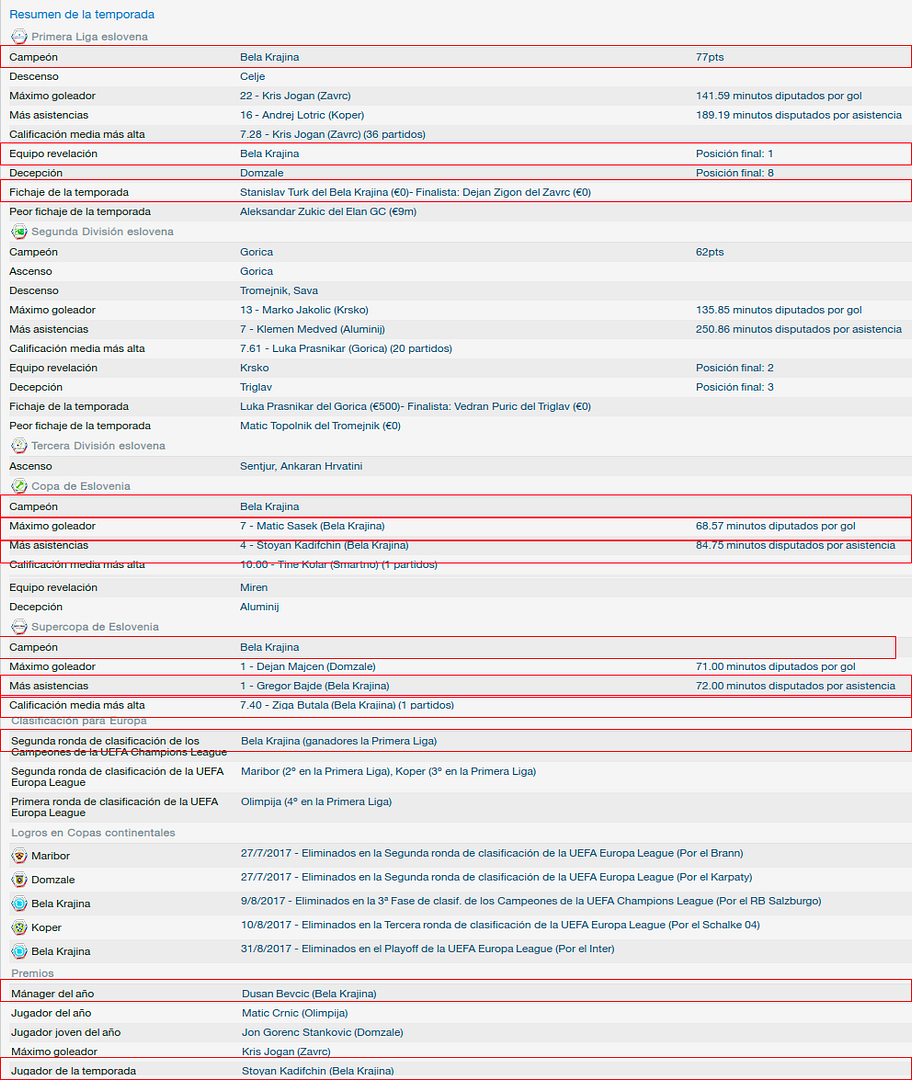Select '7 - Klemen Medved (Aluminij)' assists entry

pyautogui.click(x=313, y=329)
